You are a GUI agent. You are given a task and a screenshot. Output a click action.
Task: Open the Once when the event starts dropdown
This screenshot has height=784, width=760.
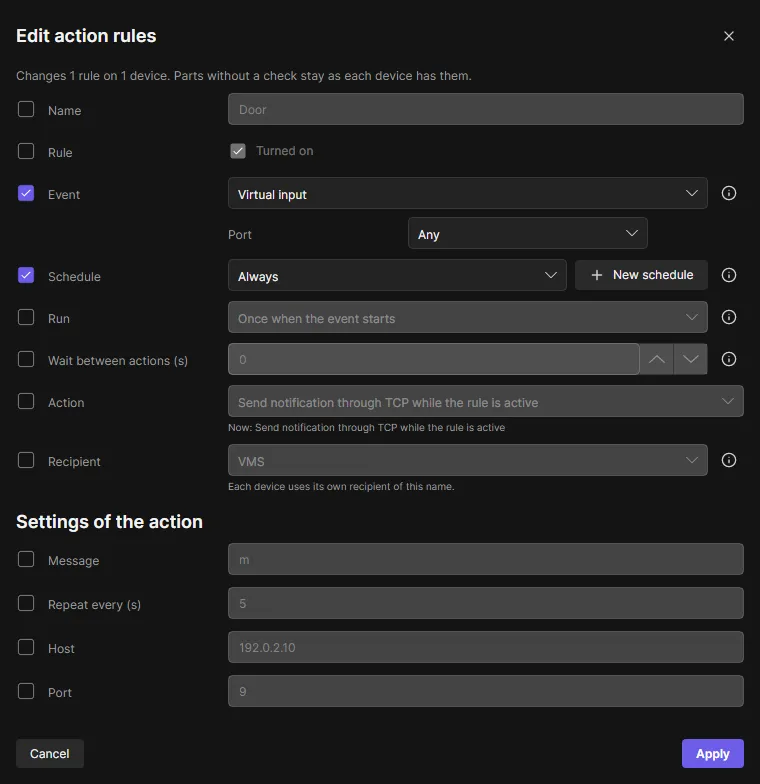[468, 317]
